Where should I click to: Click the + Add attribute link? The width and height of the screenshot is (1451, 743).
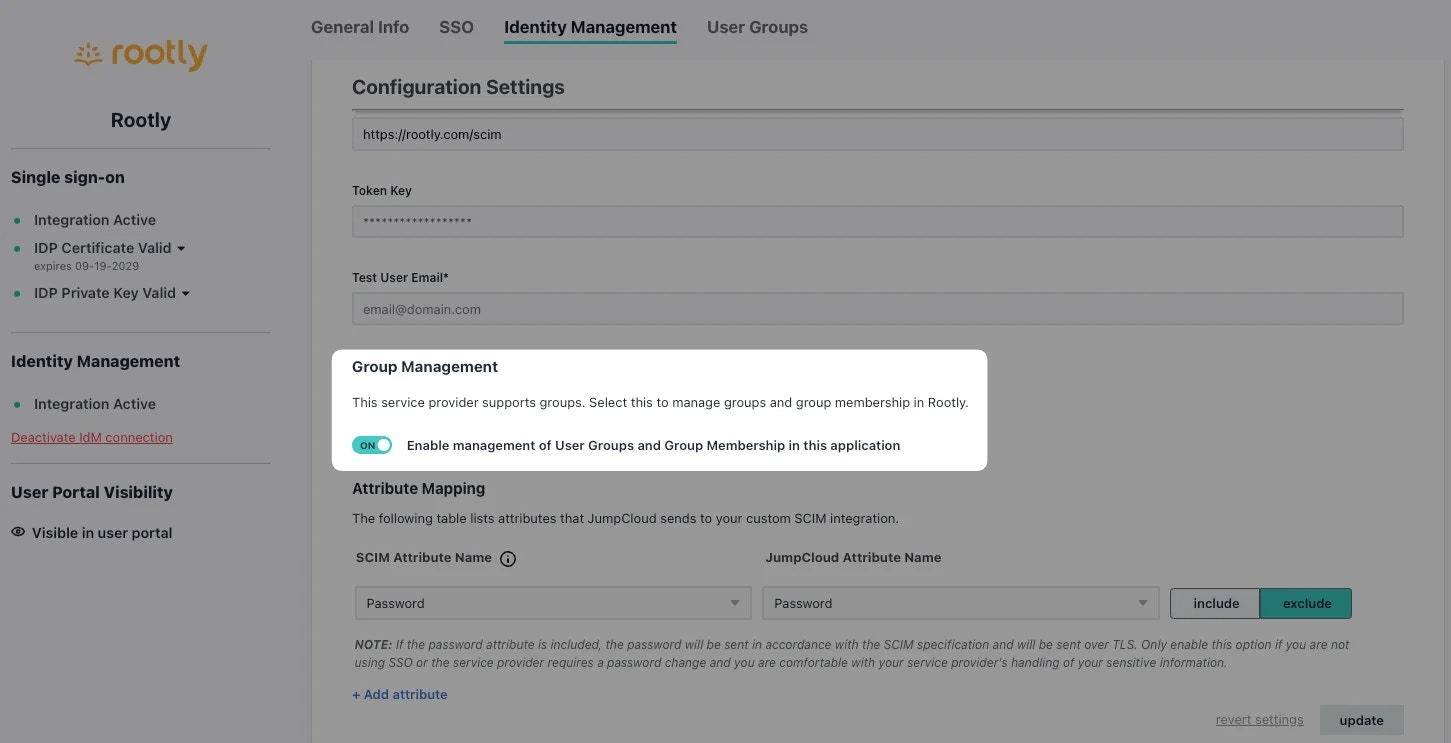pos(400,694)
